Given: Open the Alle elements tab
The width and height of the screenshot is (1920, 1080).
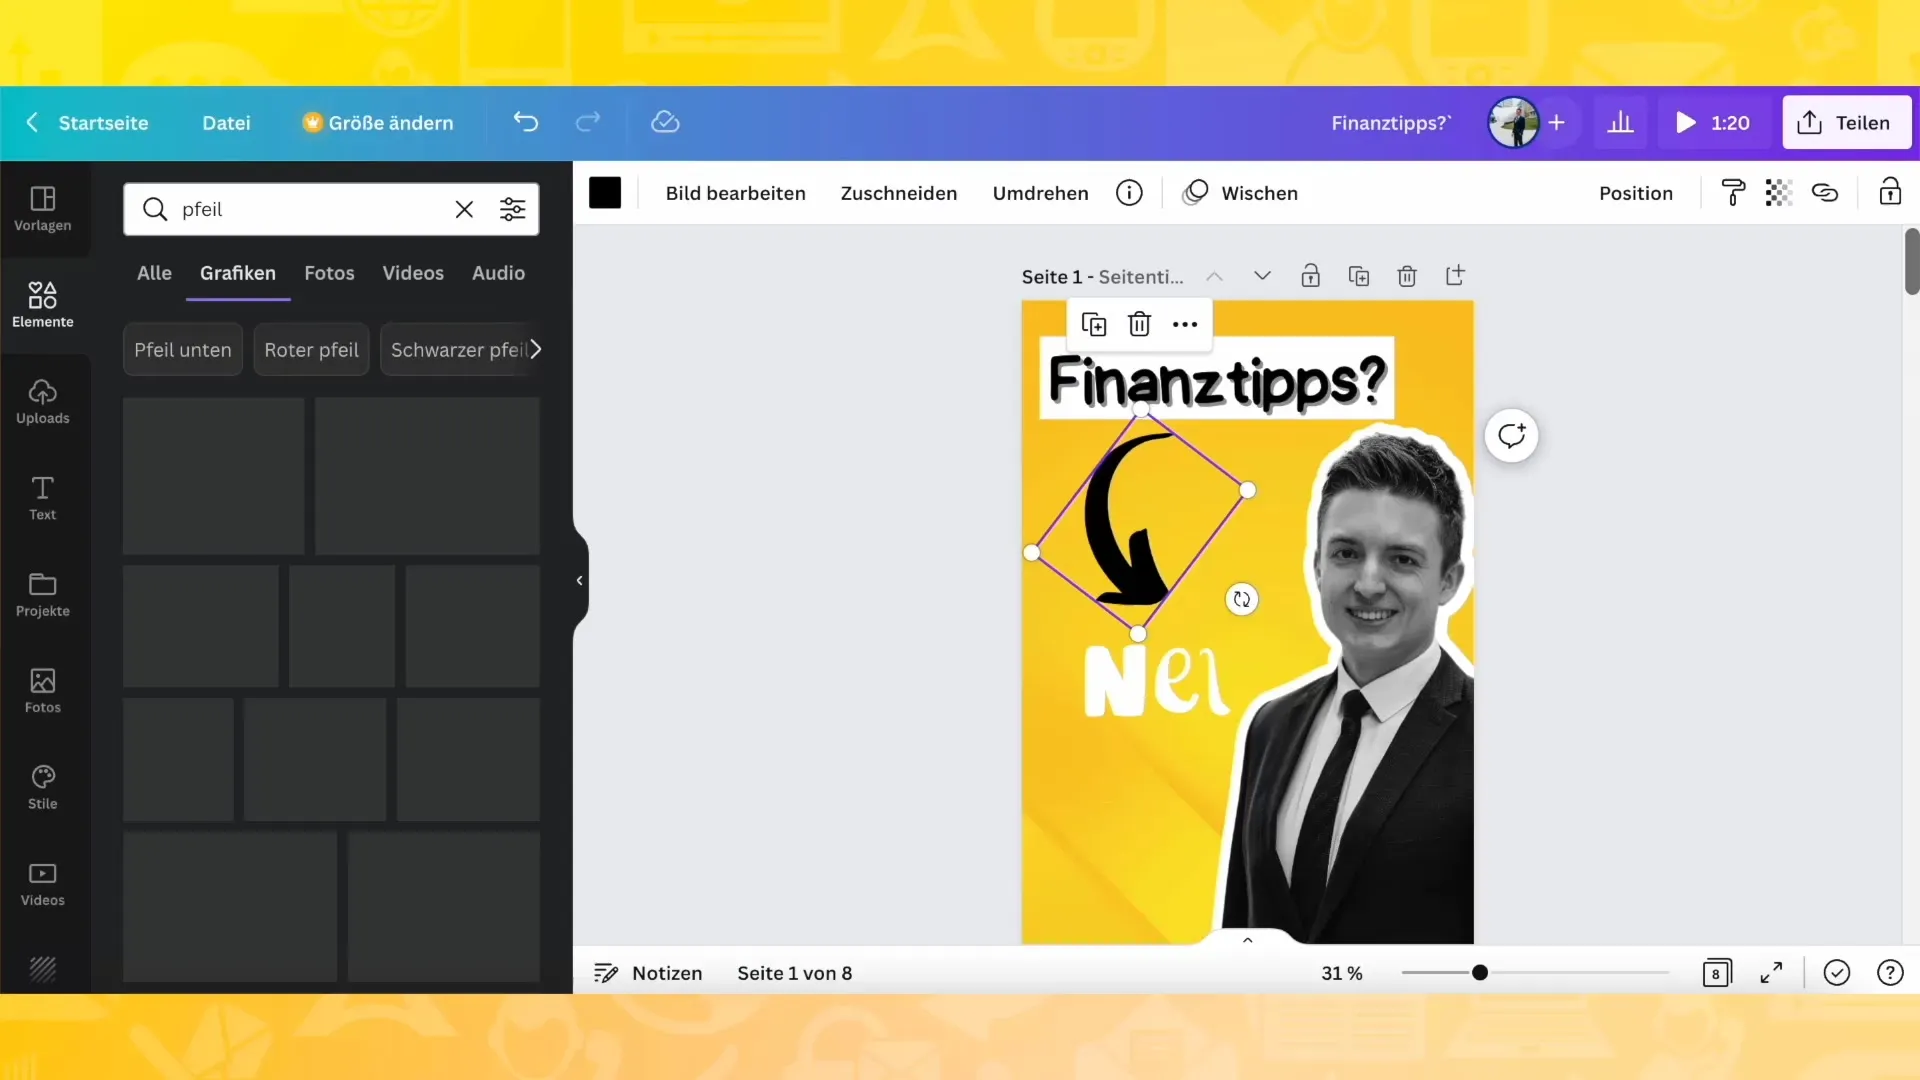Looking at the screenshot, I should coord(154,272).
